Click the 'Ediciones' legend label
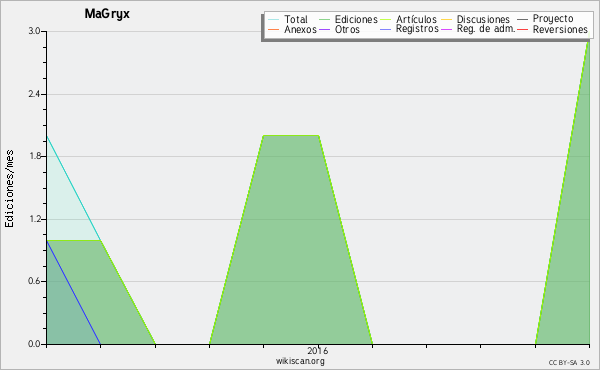The image size is (600, 370). [356, 19]
